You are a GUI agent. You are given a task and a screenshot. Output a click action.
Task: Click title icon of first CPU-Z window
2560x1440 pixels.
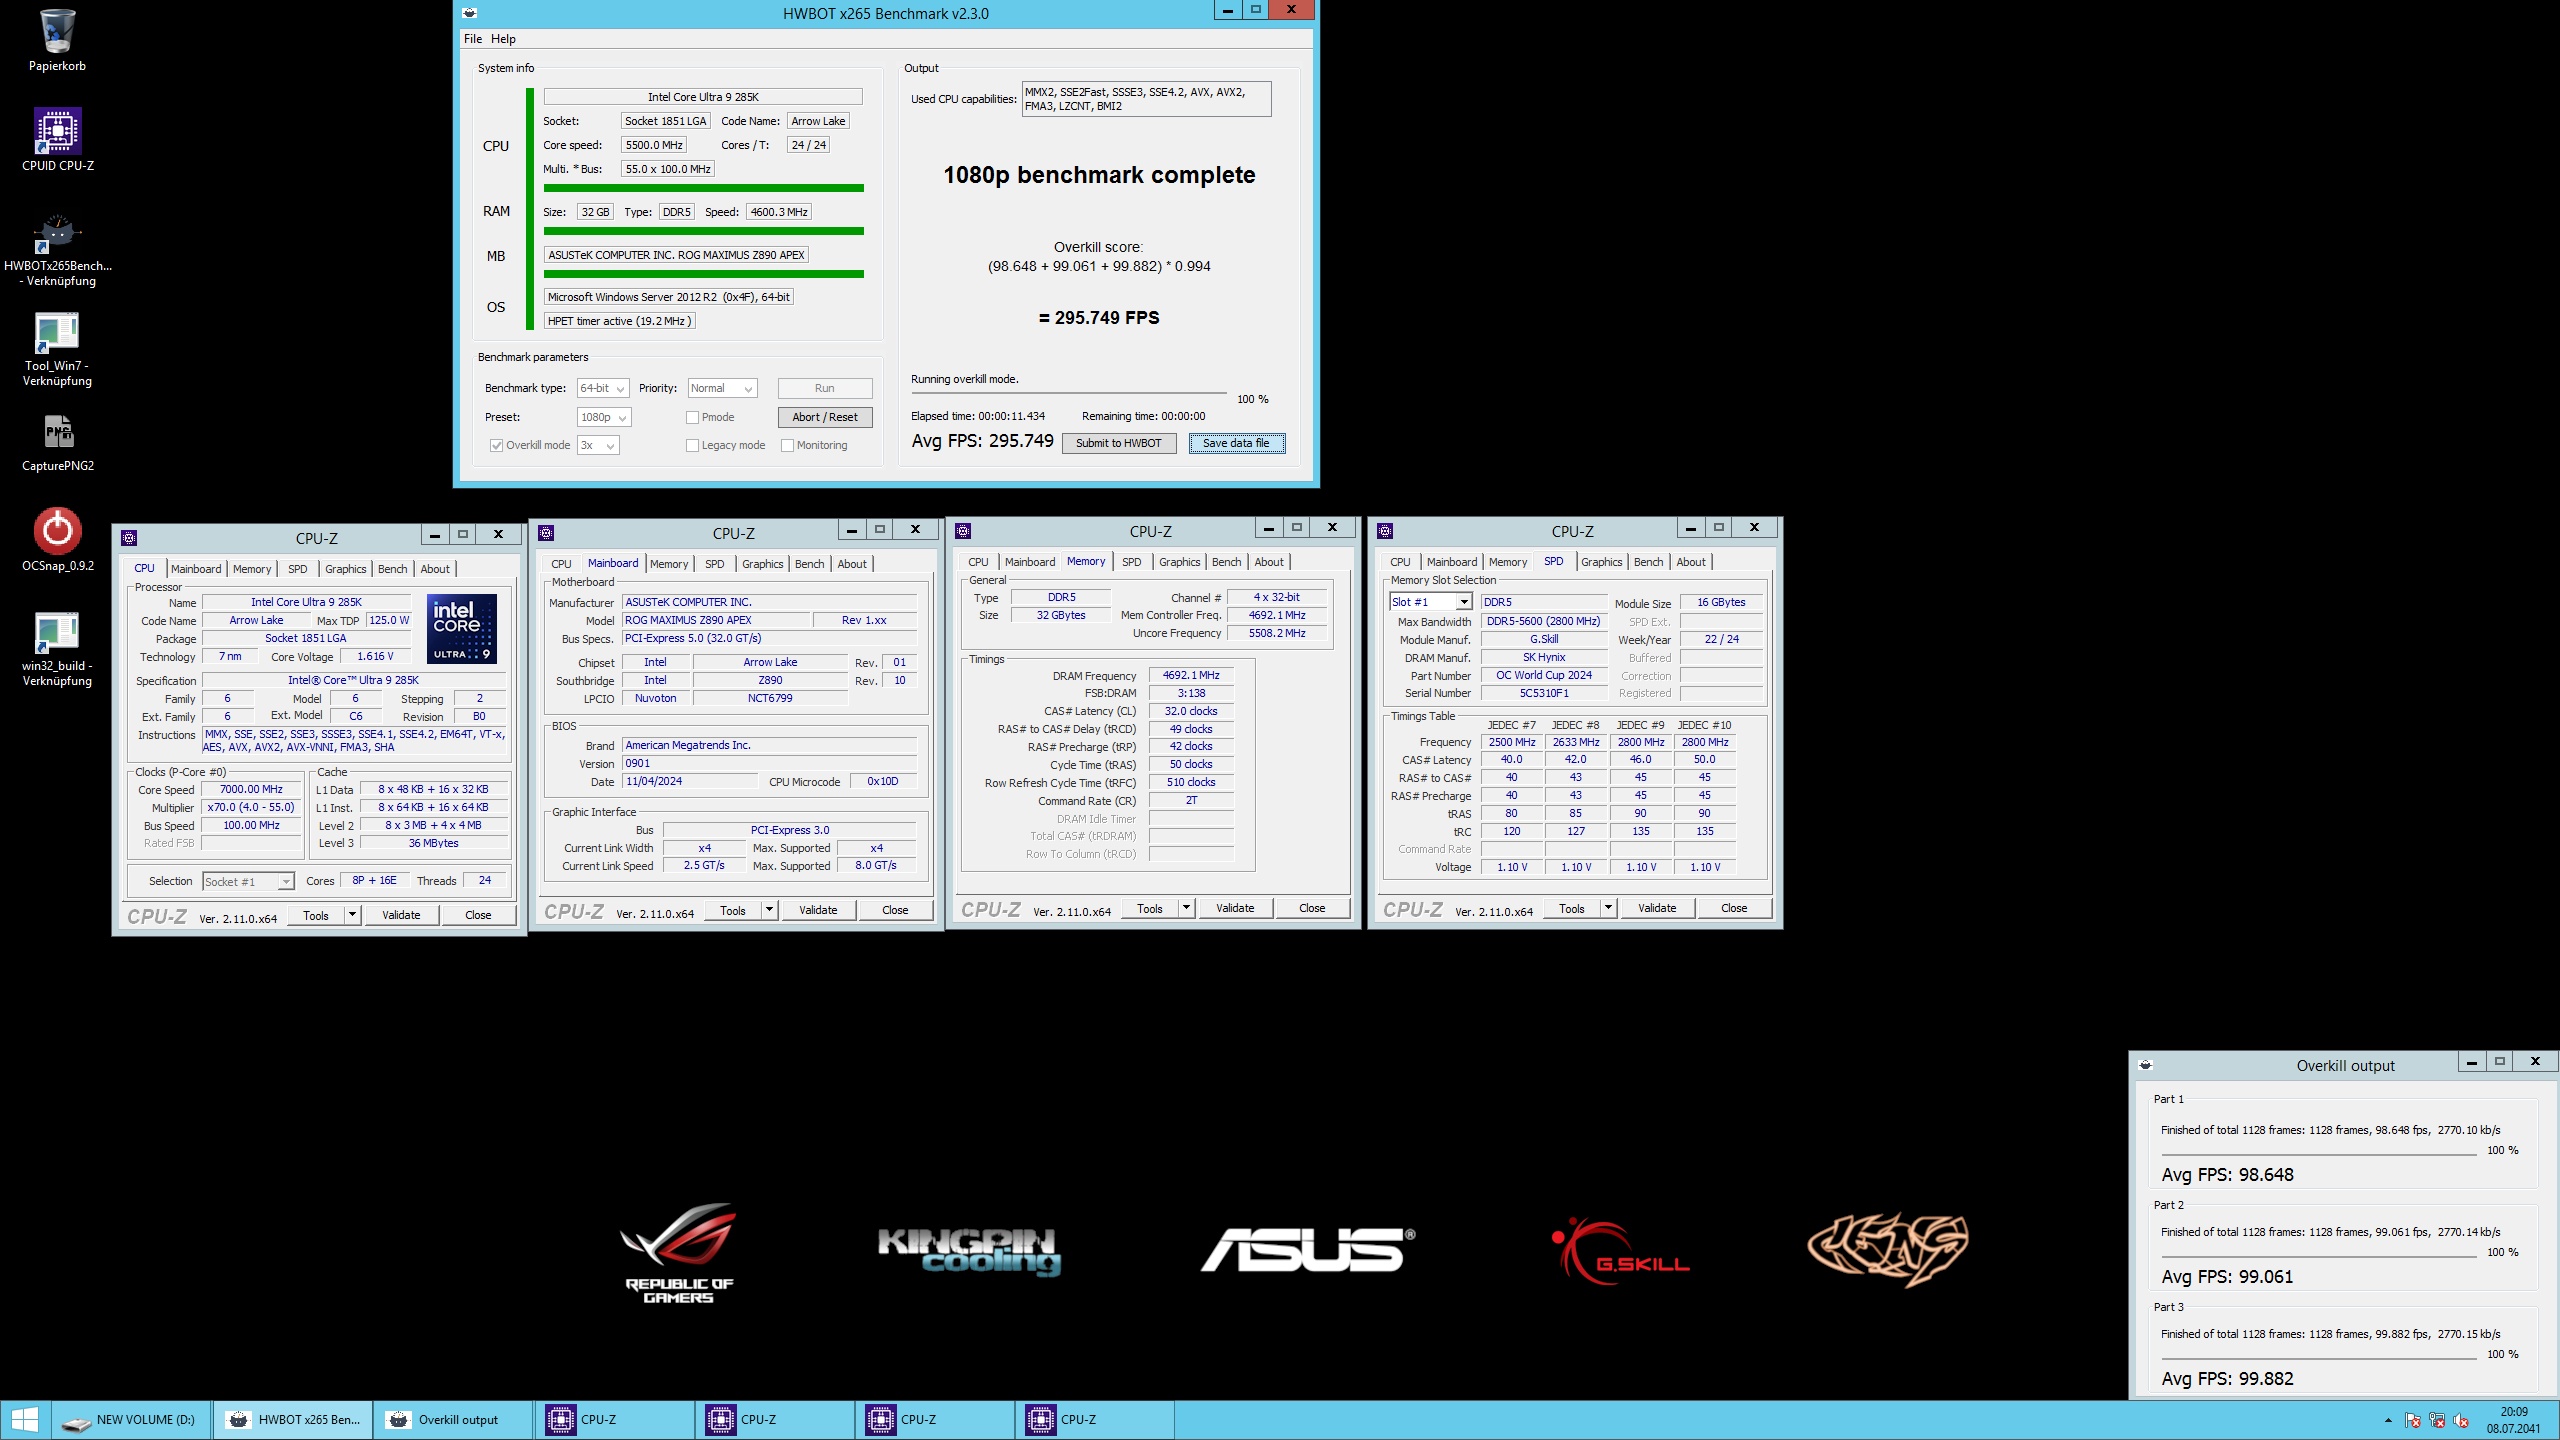click(x=129, y=538)
